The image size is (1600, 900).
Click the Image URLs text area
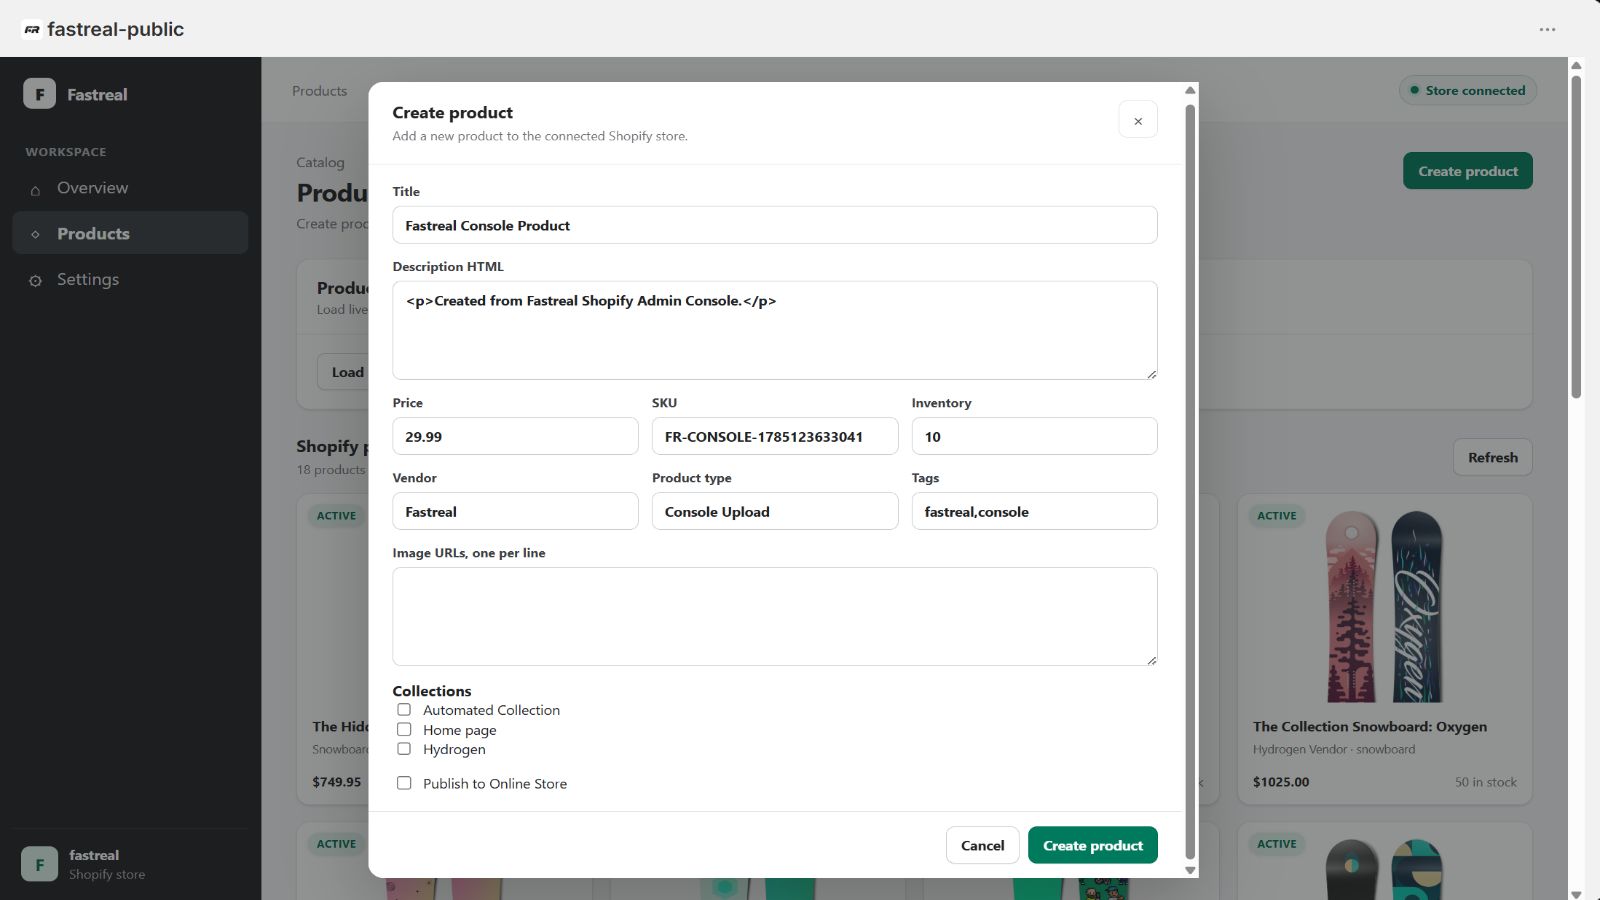click(775, 616)
